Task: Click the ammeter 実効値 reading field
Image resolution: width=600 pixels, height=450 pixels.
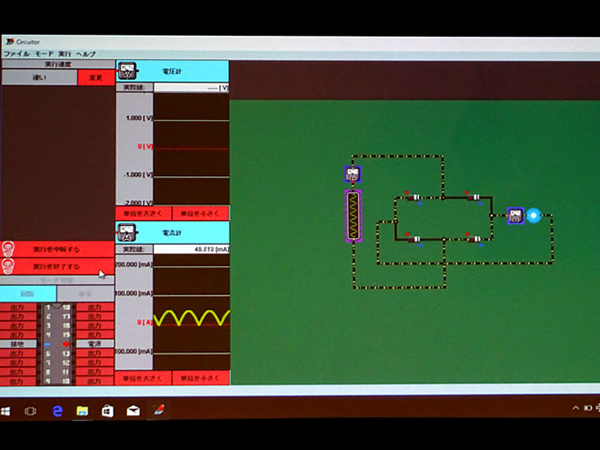Action: click(x=190, y=248)
